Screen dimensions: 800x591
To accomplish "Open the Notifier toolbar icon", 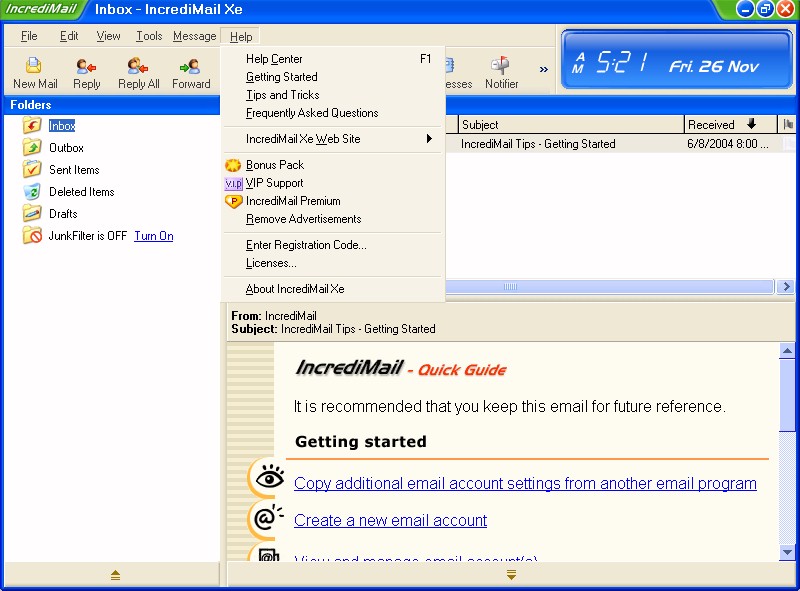I will pyautogui.click(x=501, y=68).
